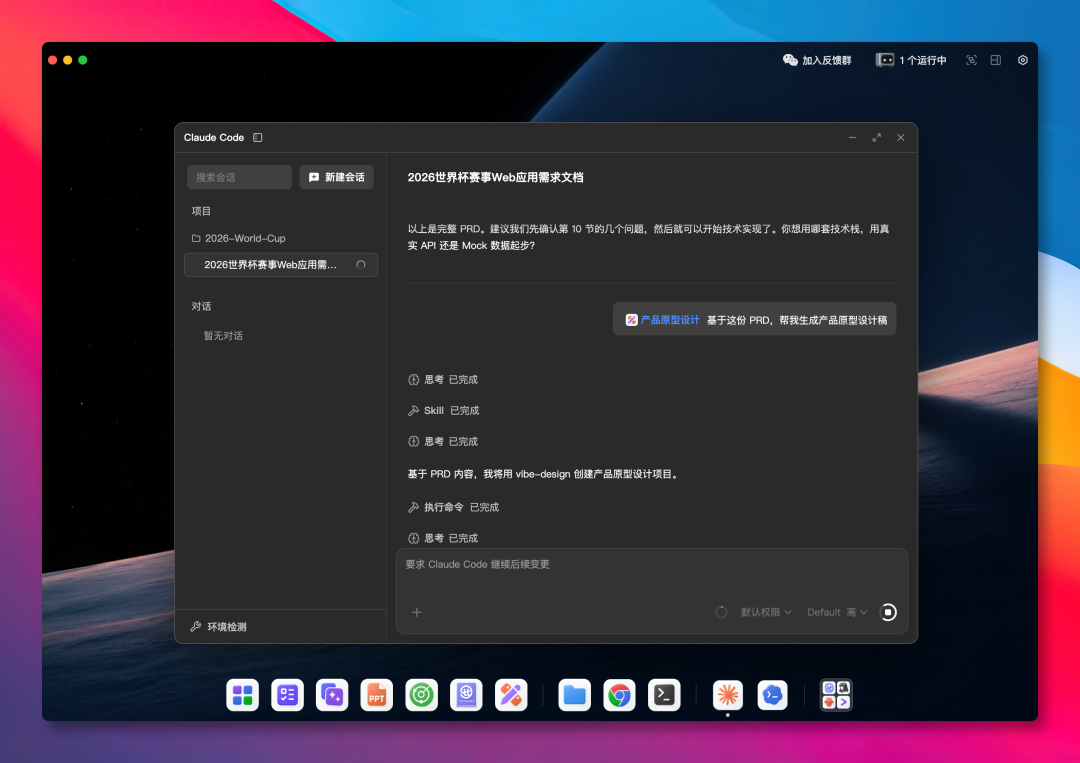The height and width of the screenshot is (763, 1080).
Task: Expand the Claude Code window with fullscreen arrows icon
Action: pyautogui.click(x=877, y=138)
